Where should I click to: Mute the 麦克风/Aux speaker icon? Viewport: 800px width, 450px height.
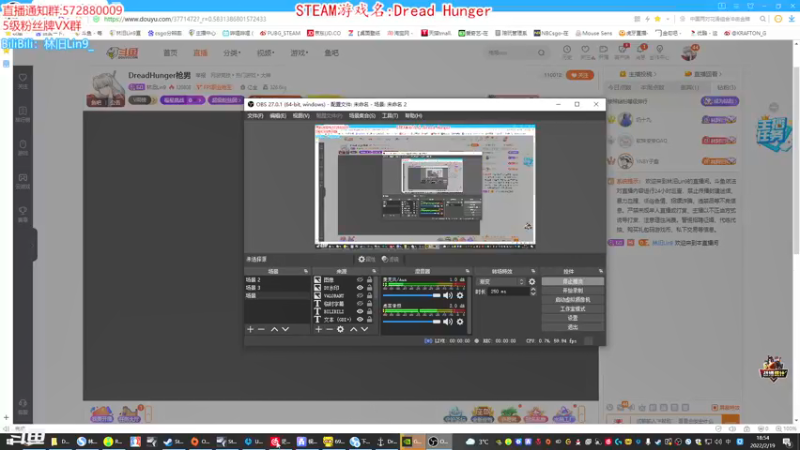pyautogui.click(x=448, y=295)
